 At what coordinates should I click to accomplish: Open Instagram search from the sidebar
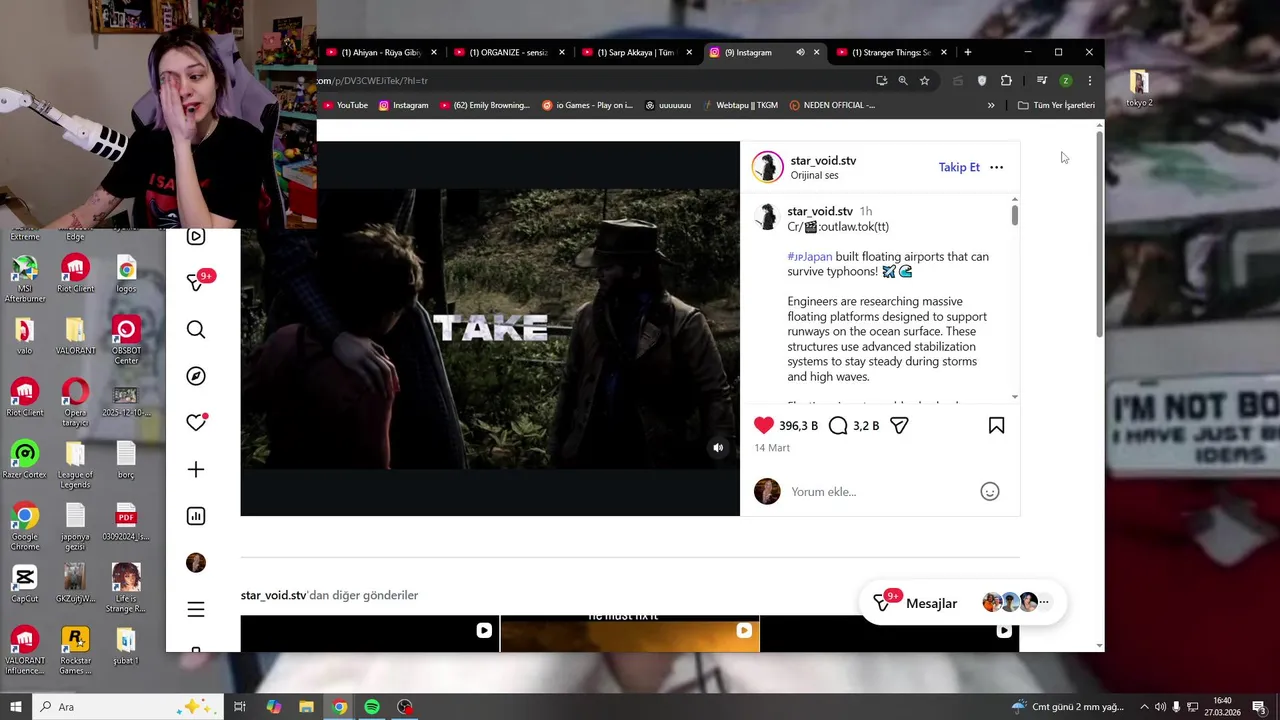click(x=196, y=330)
